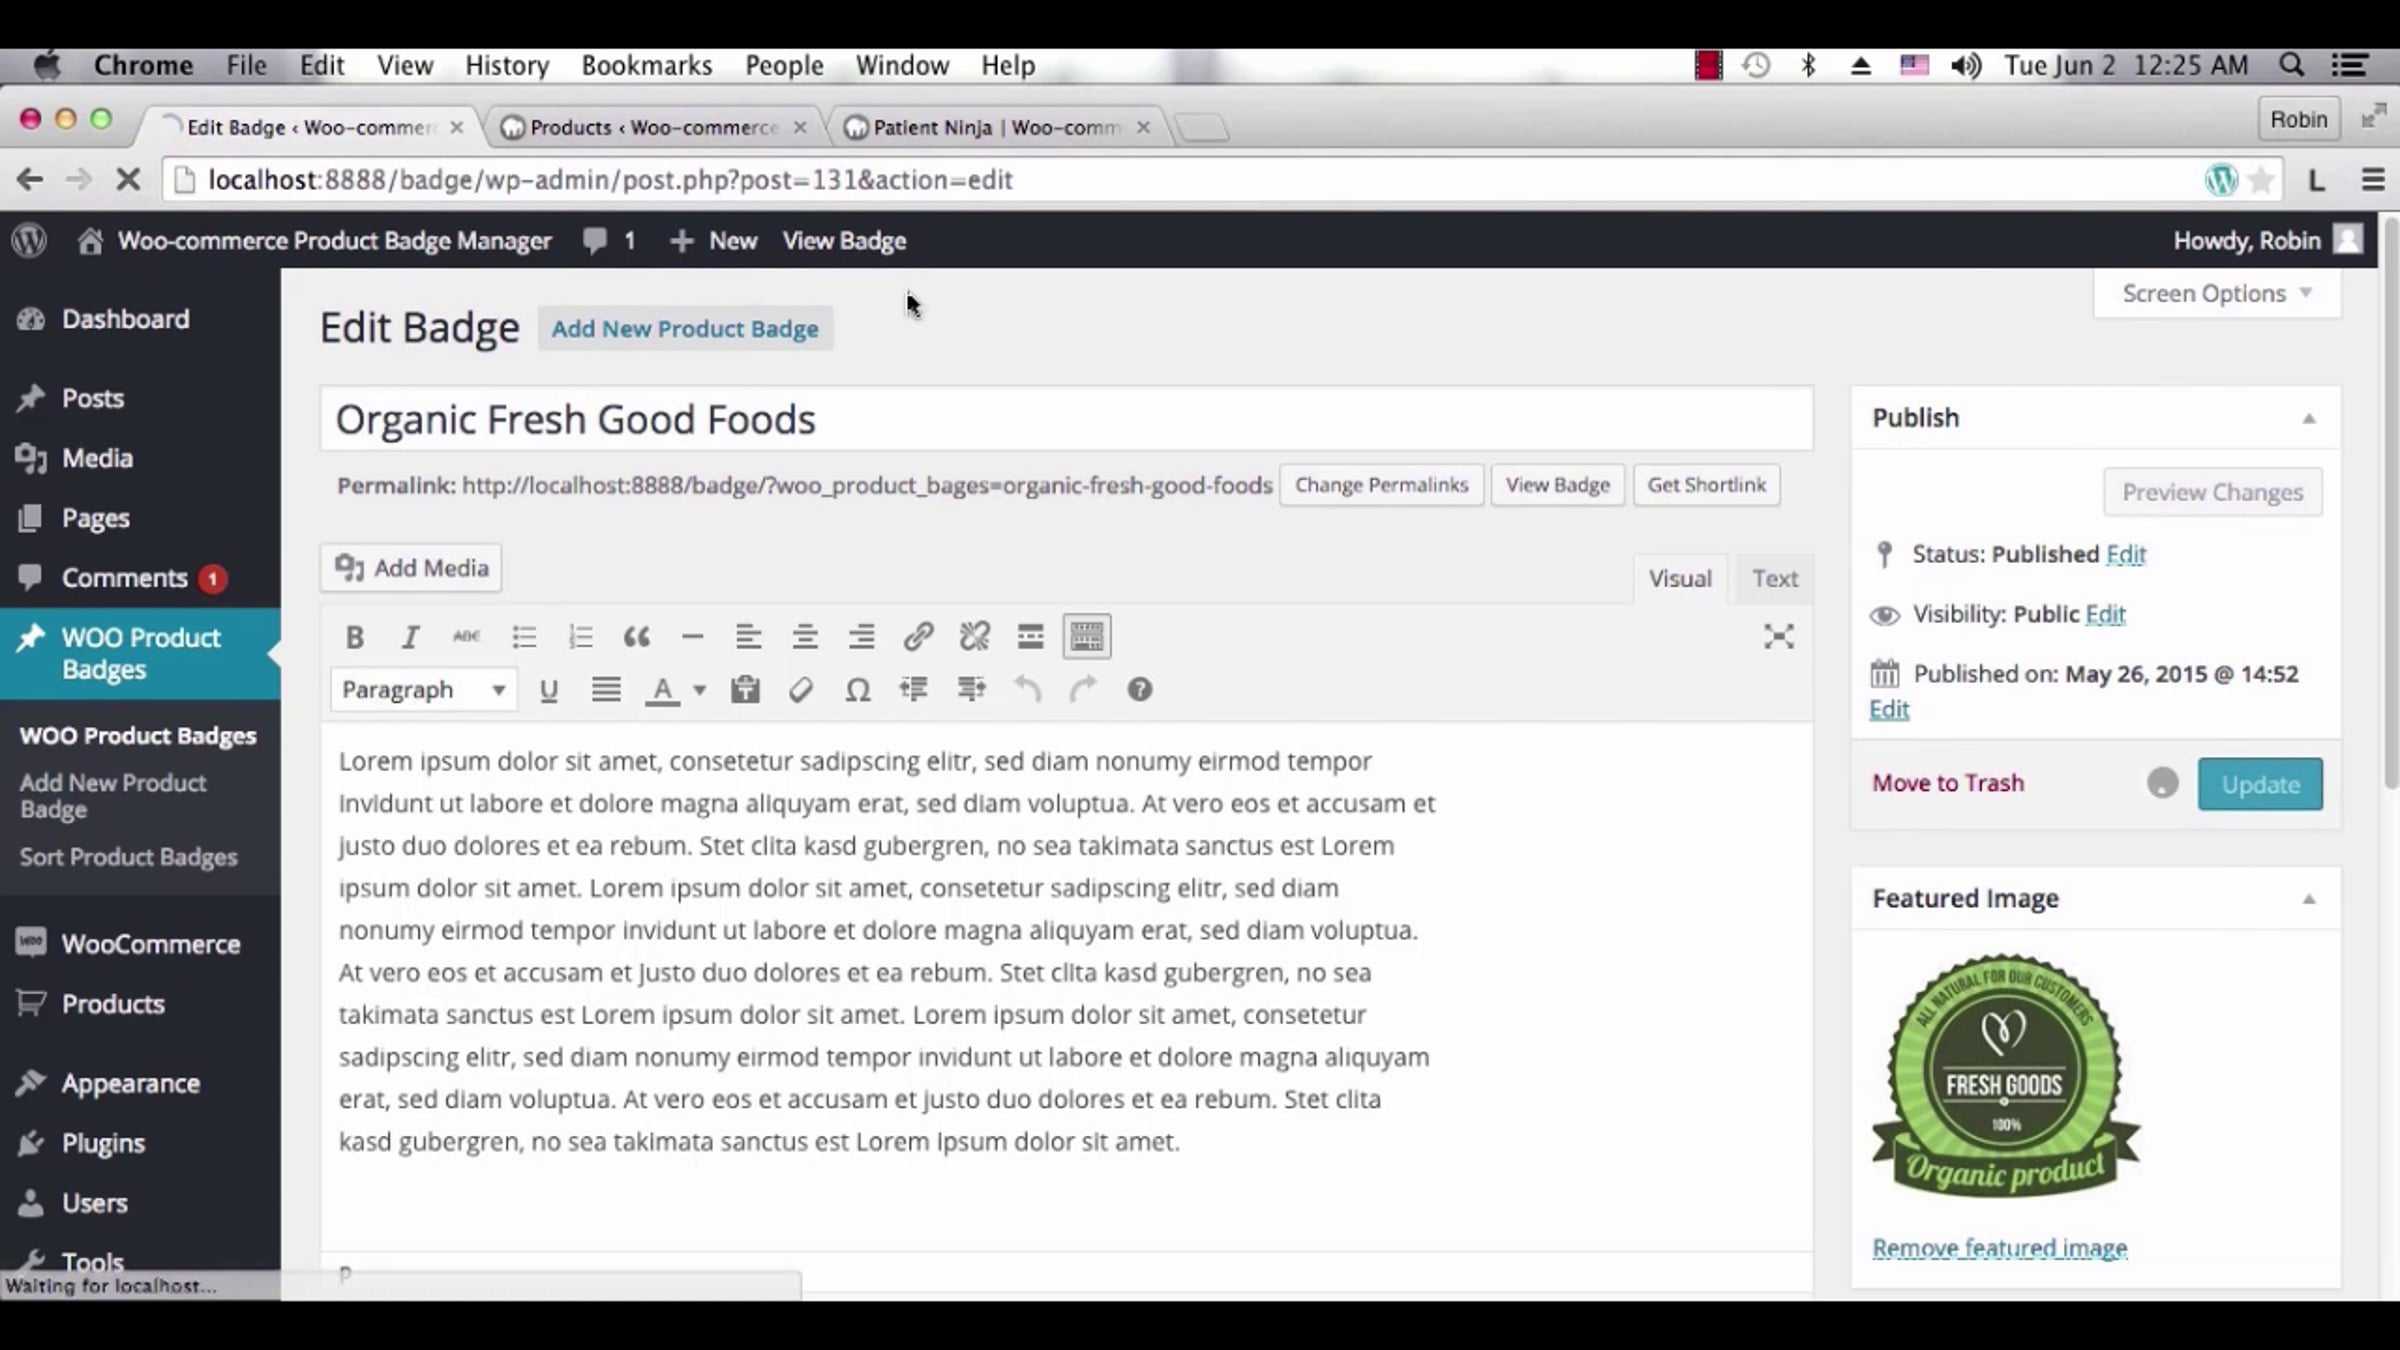Remove the featured image
Screen dimensions: 2400x1350
point(2000,1248)
